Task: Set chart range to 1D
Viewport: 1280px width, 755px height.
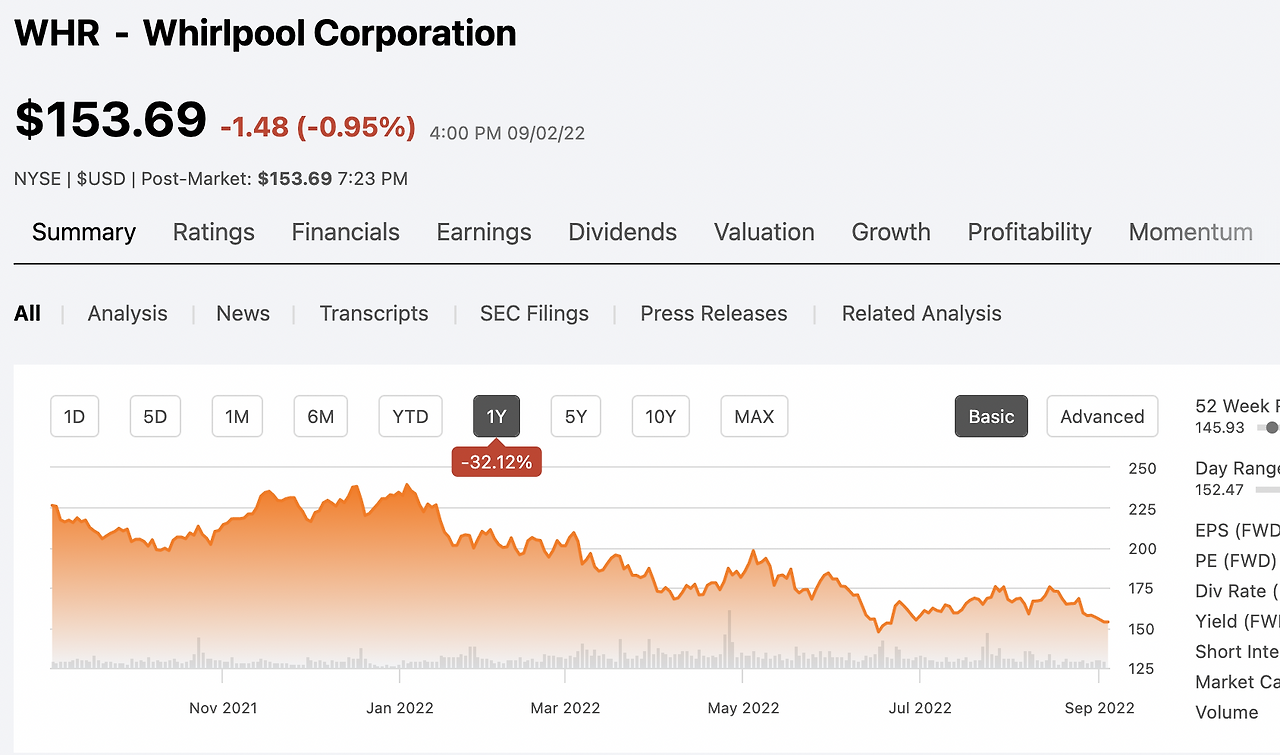Action: tap(75, 417)
